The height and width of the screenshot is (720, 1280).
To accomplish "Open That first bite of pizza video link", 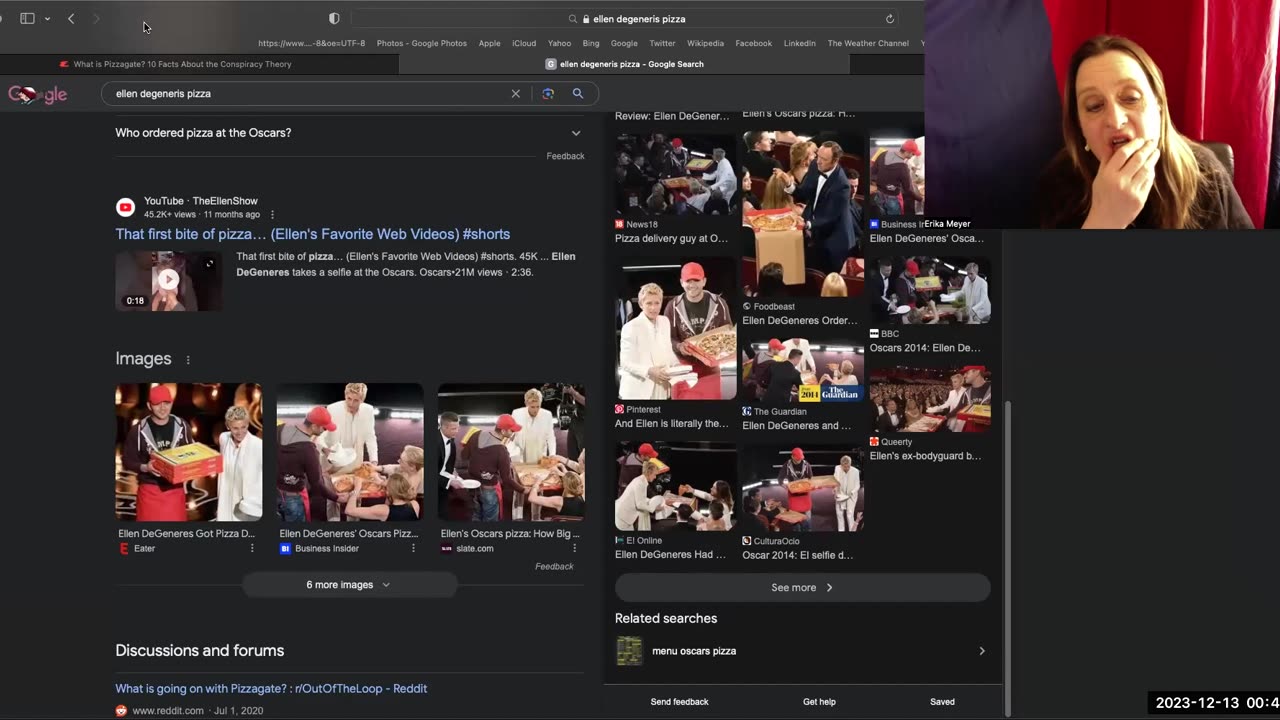I will pyautogui.click(x=313, y=234).
